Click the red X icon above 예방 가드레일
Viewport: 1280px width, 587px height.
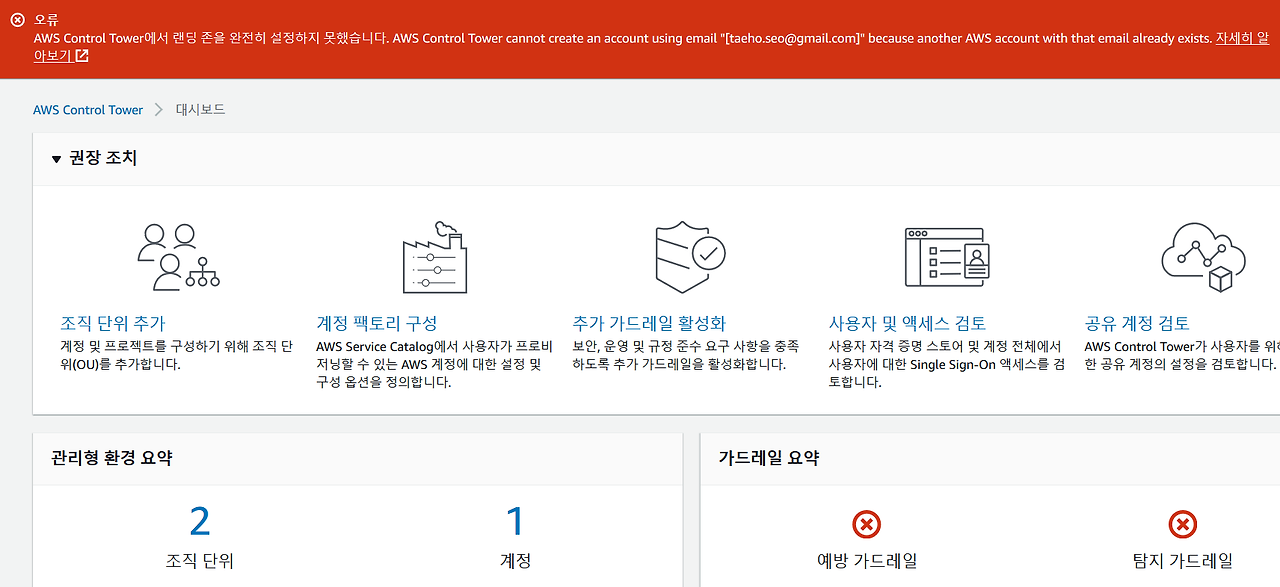(x=867, y=524)
